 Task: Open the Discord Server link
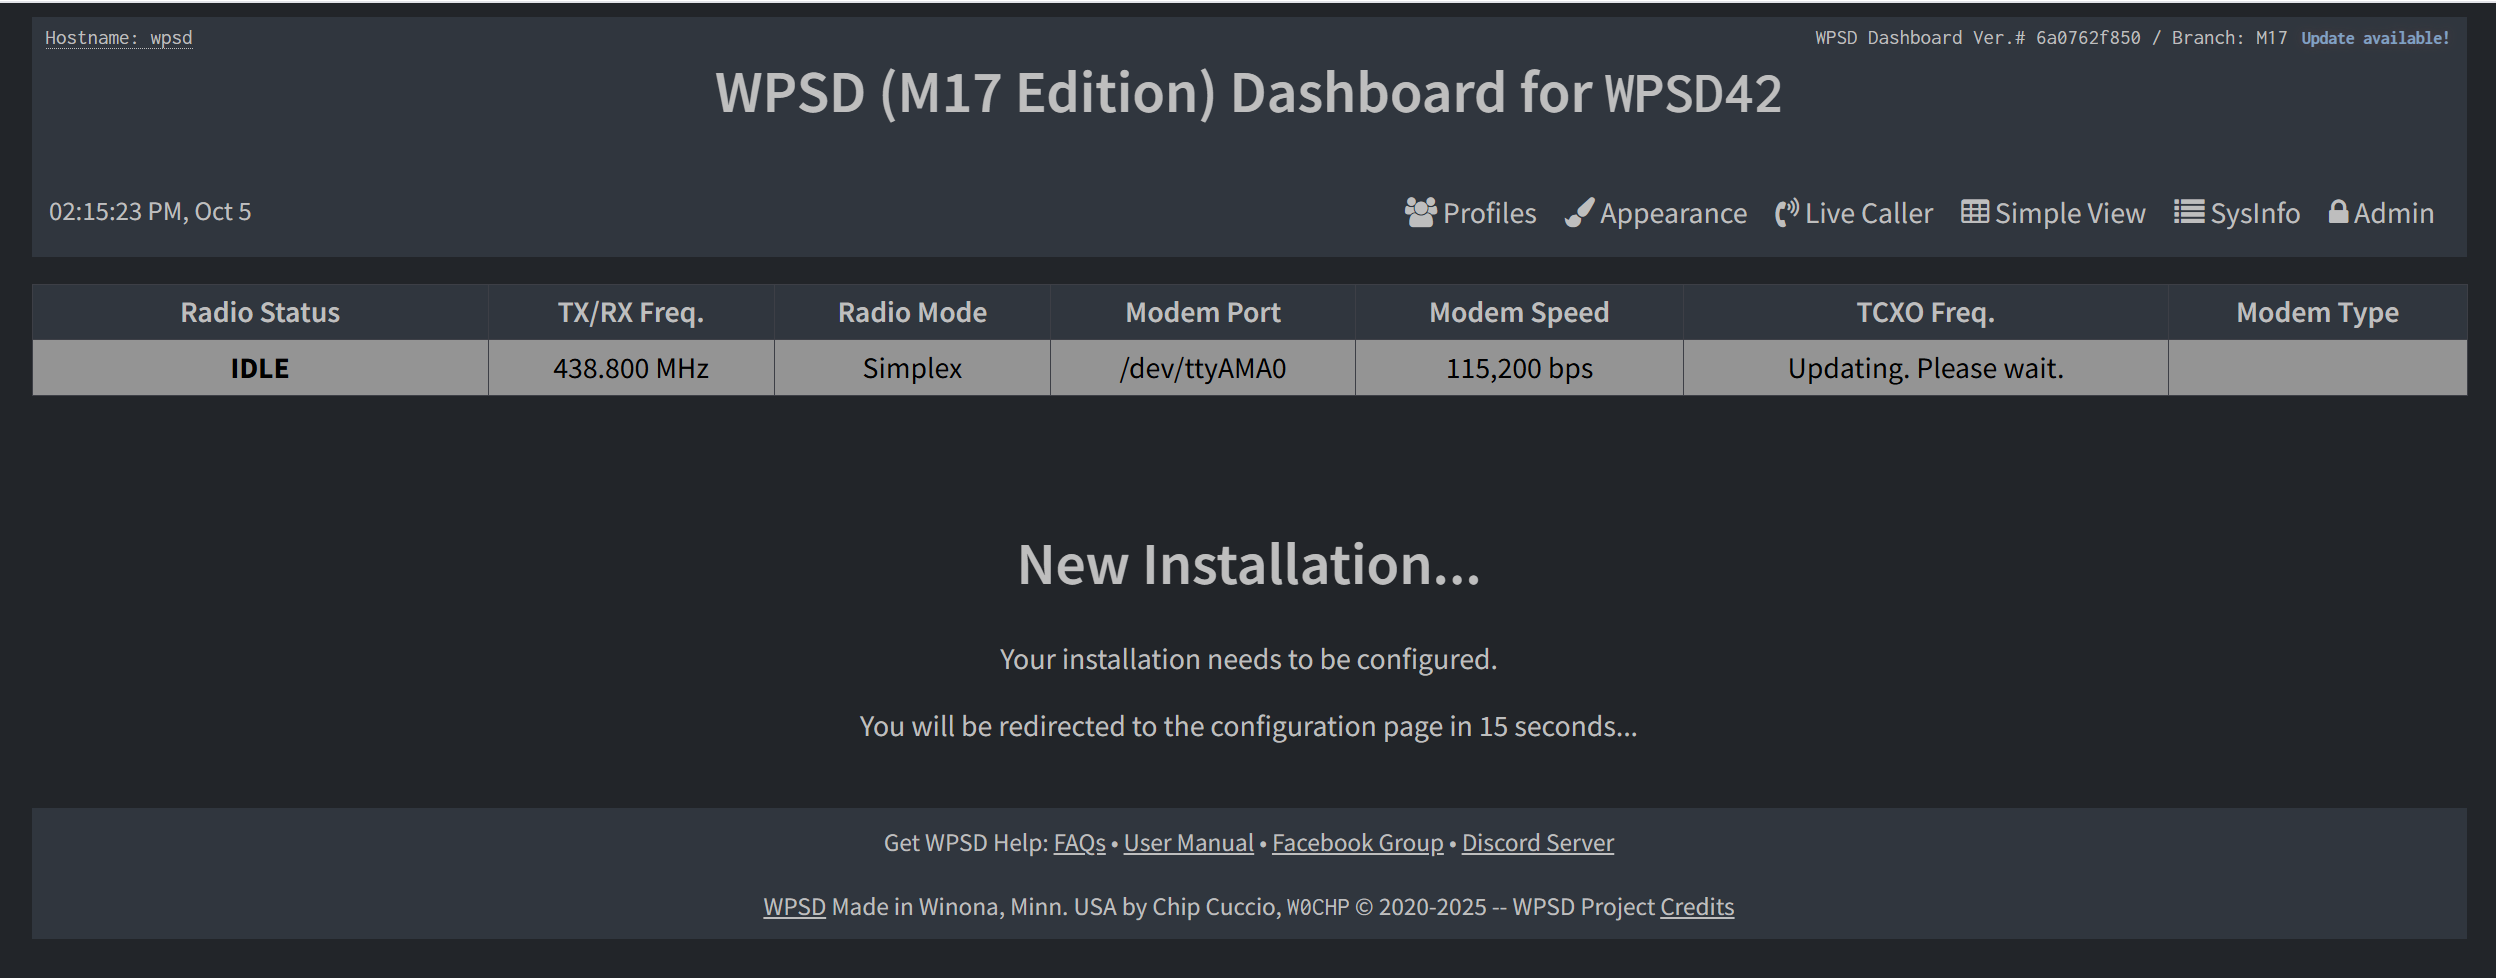click(1537, 843)
